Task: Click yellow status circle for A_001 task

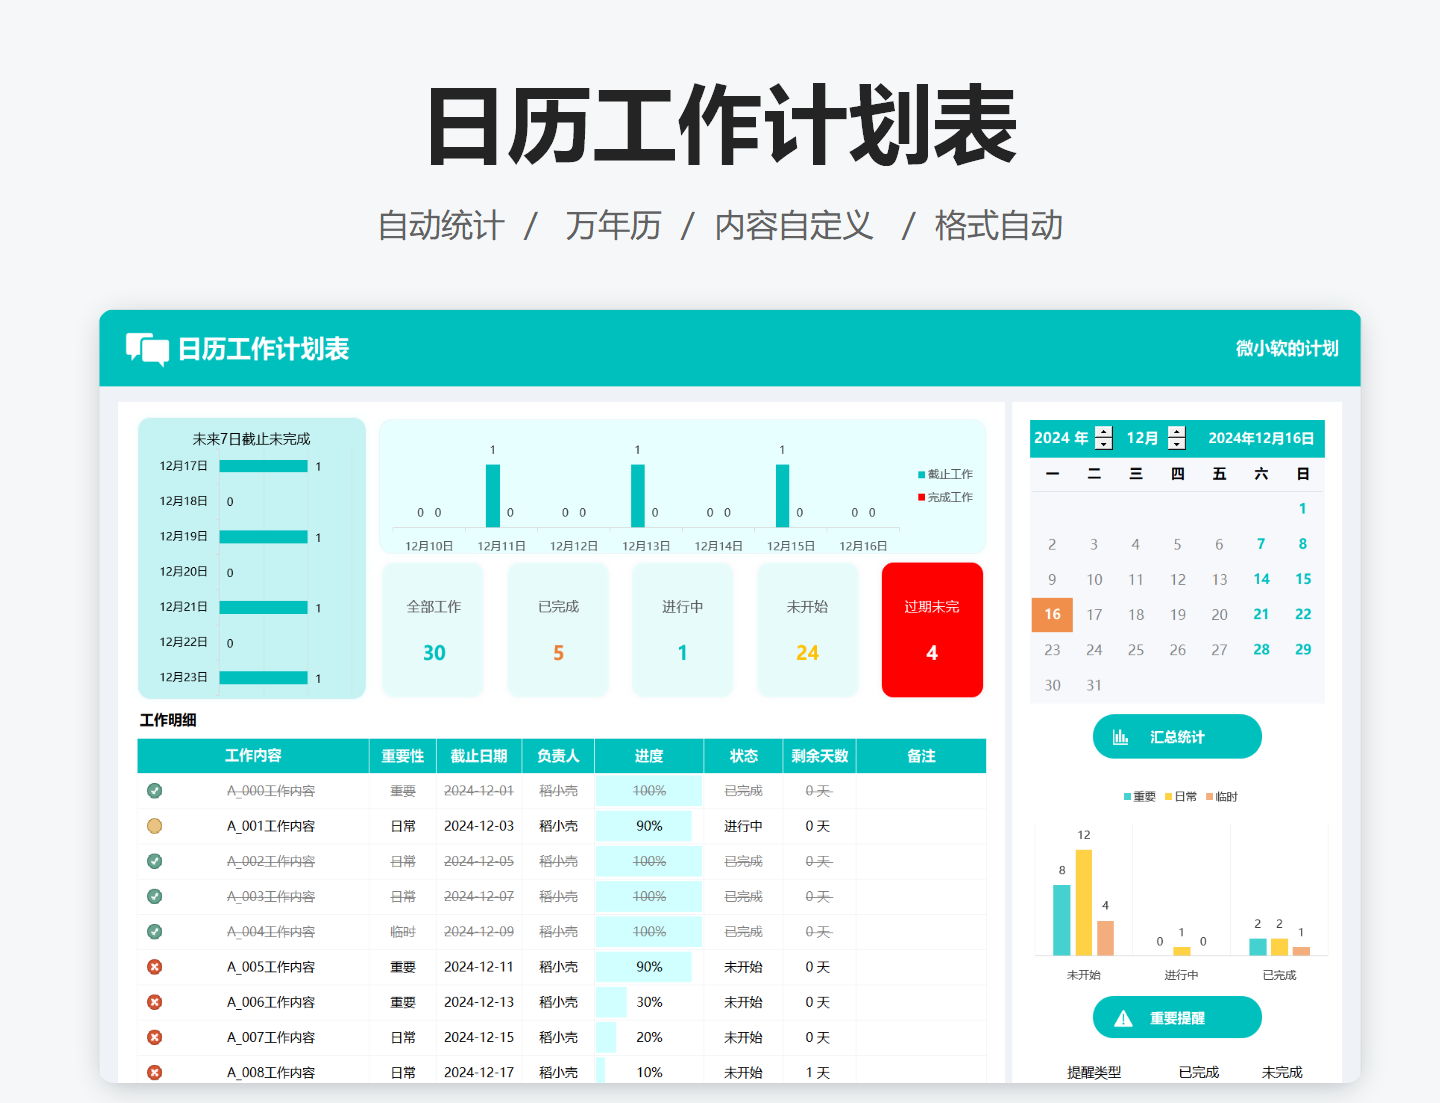Action: [155, 826]
